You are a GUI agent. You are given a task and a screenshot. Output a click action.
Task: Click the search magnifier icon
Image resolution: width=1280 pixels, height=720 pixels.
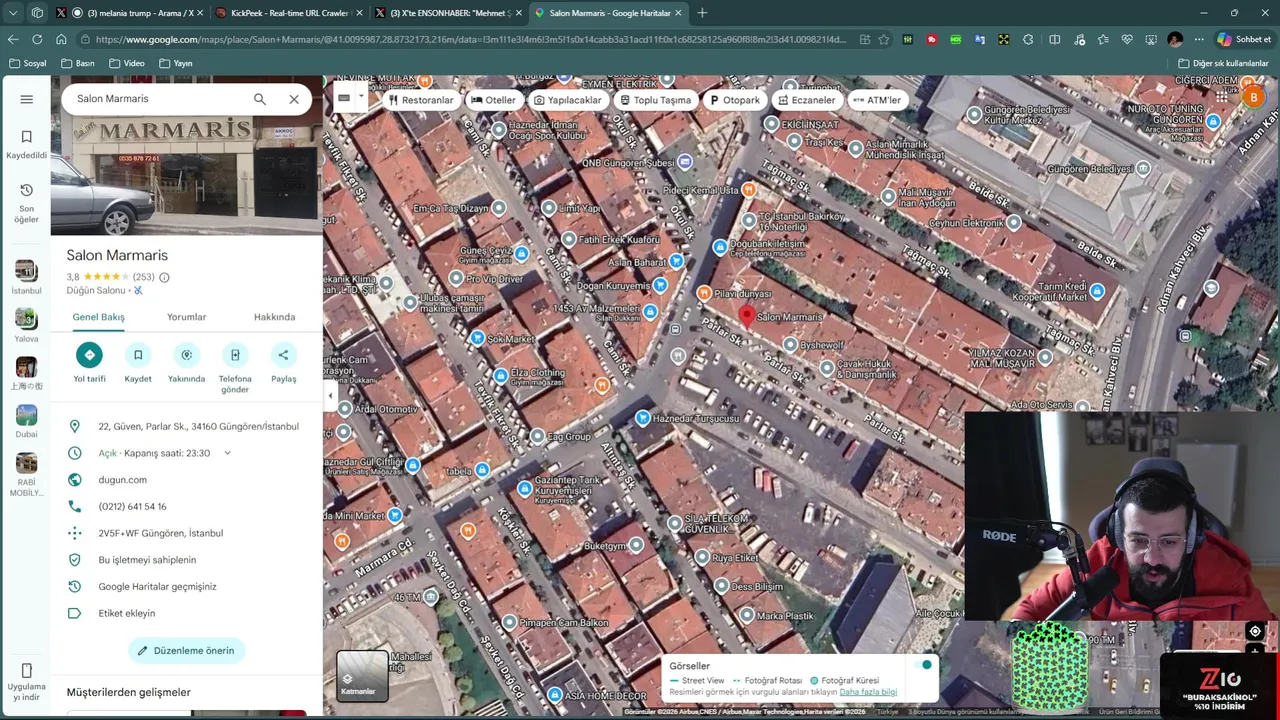[260, 99]
